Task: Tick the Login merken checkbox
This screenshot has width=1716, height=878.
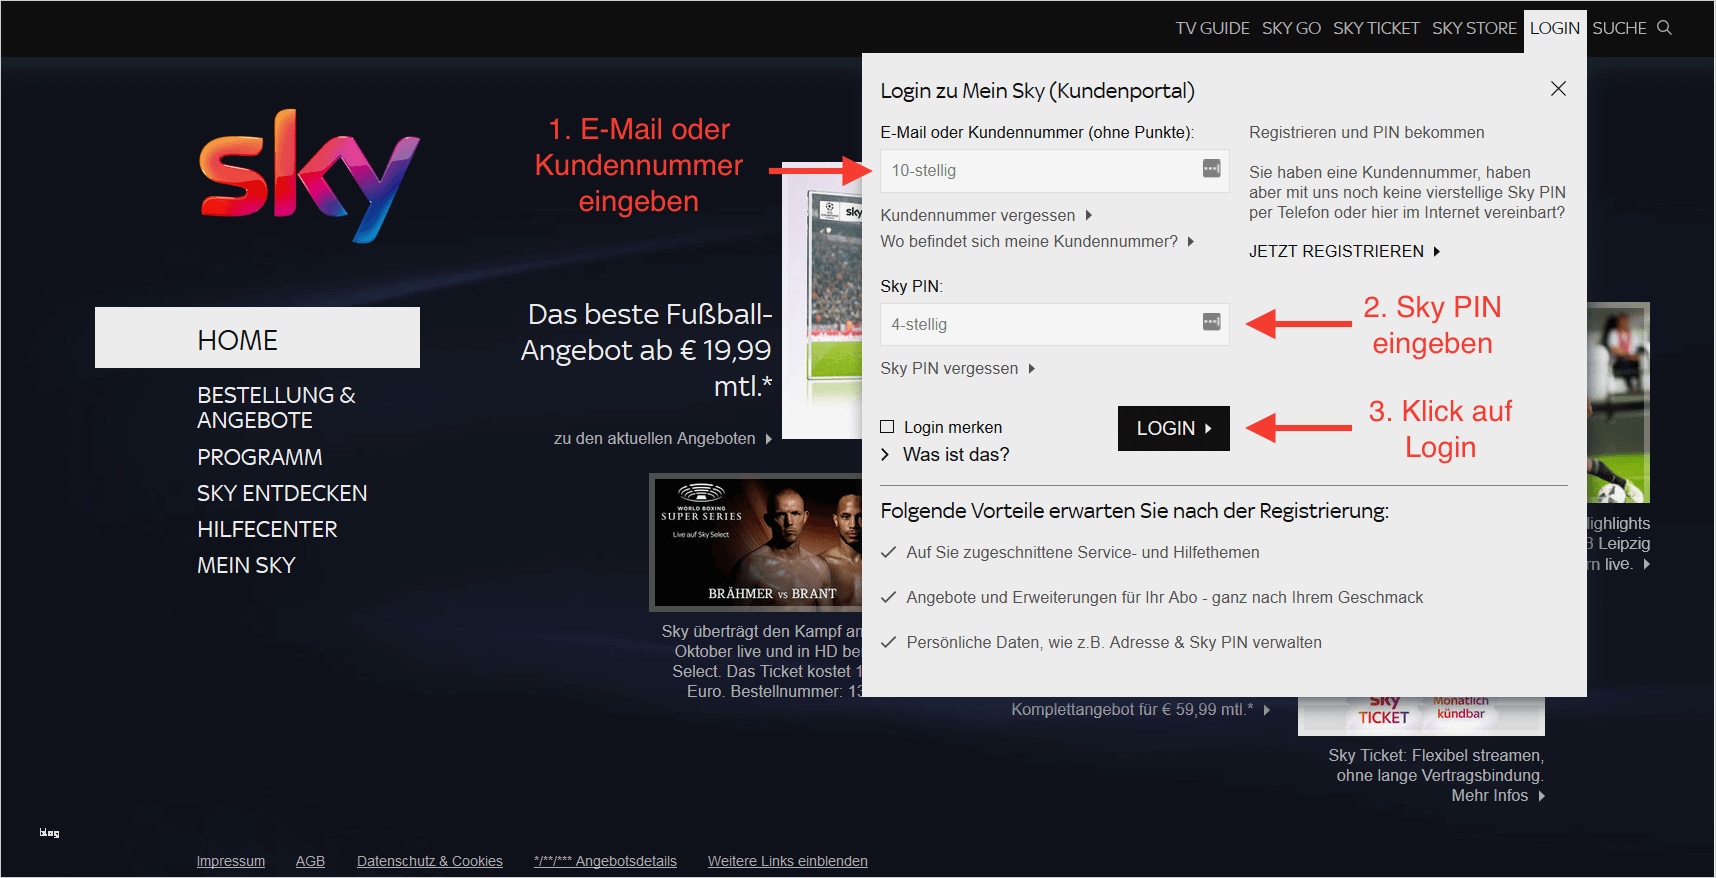Action: 887,427
